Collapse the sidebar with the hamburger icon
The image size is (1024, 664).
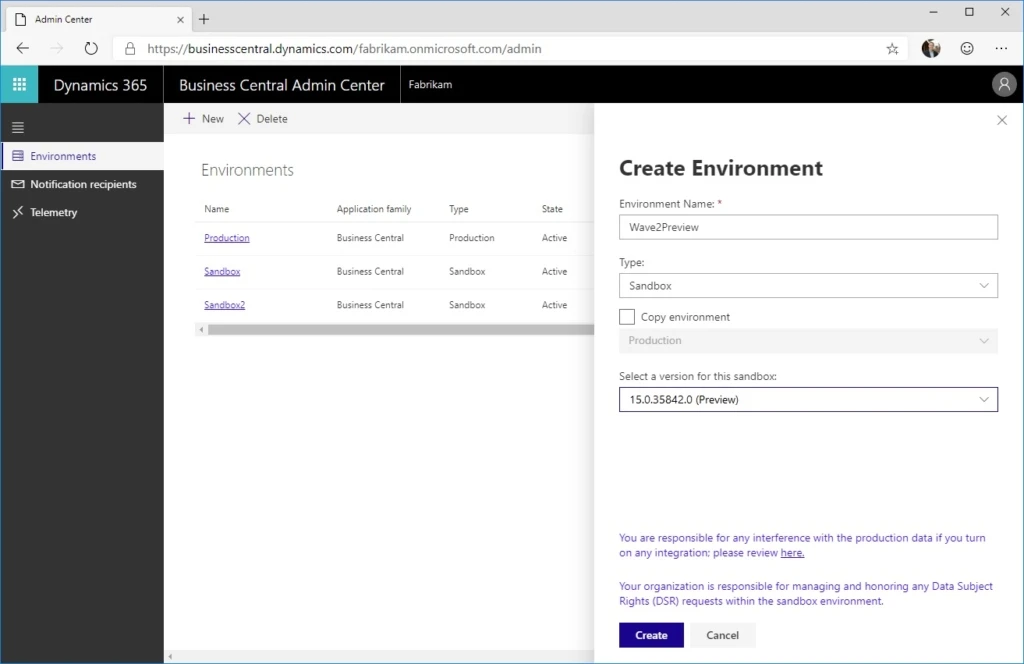17,127
